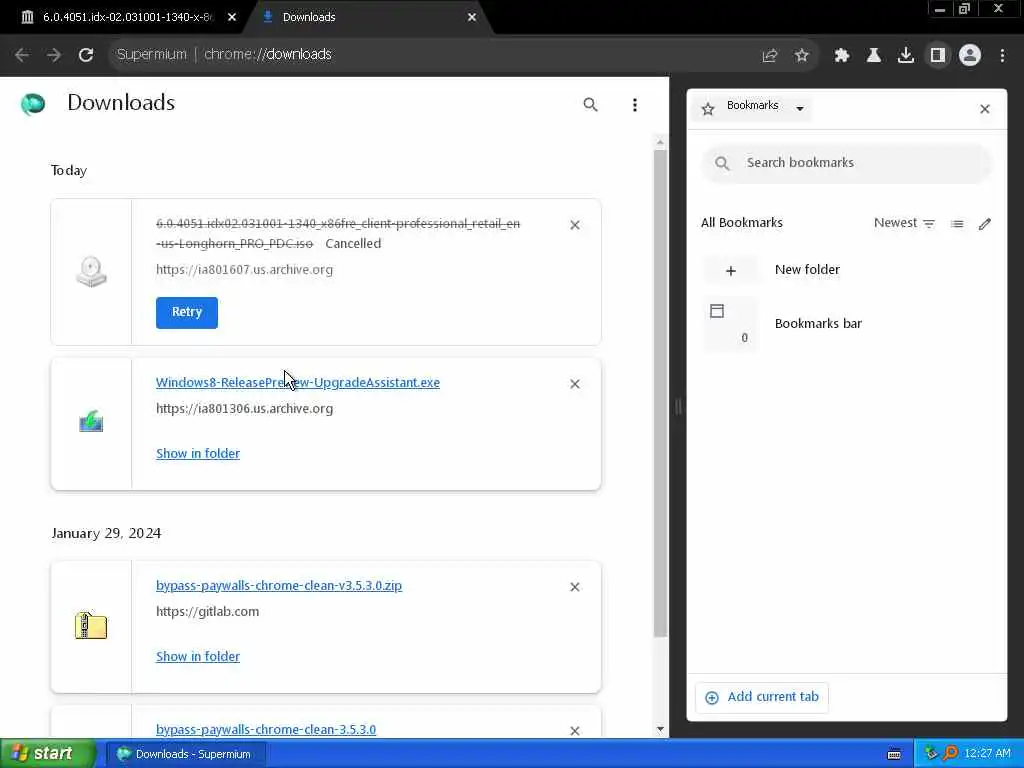Open bypass-paywalls-chrome-clean-v3.5.3.0.zip link

(279, 586)
